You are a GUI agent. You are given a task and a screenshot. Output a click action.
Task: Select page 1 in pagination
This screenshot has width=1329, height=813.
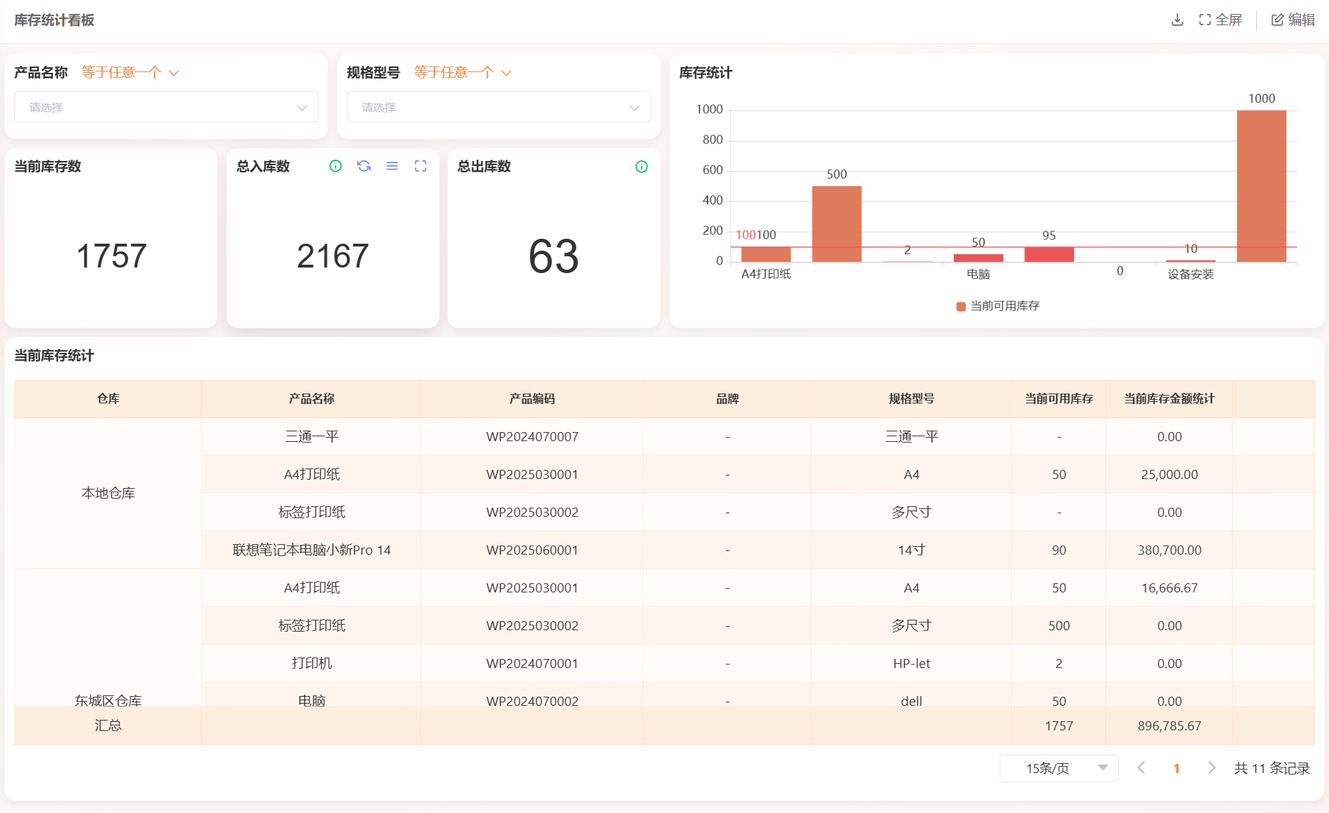point(1176,768)
